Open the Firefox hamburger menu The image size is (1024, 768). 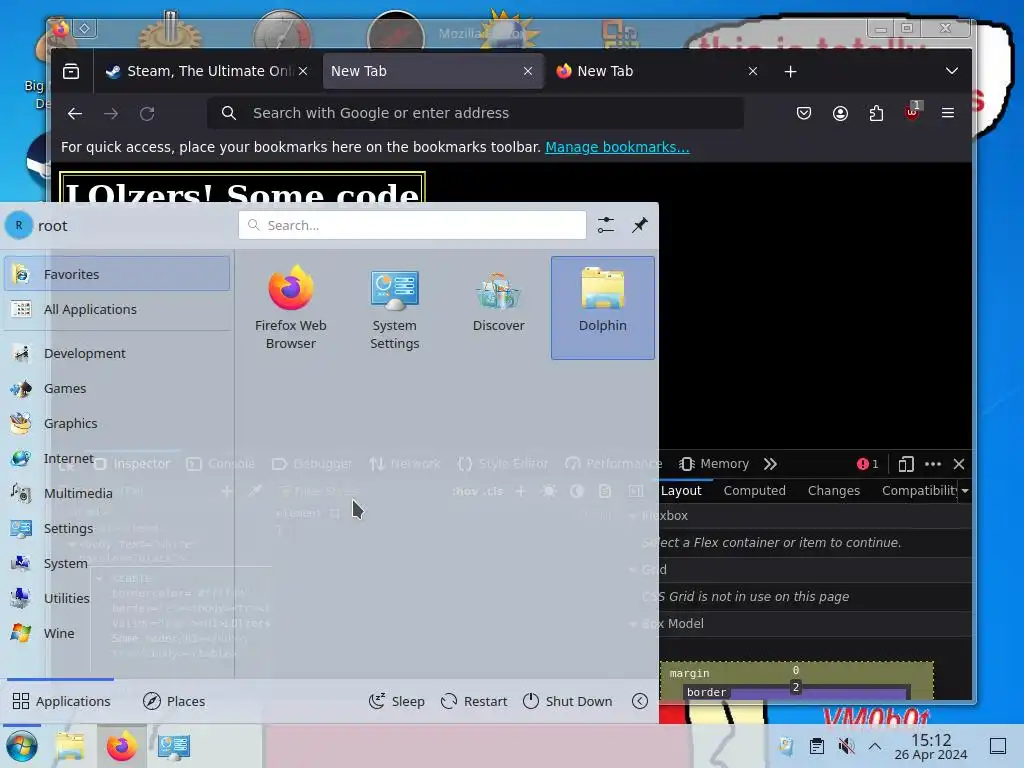point(948,114)
